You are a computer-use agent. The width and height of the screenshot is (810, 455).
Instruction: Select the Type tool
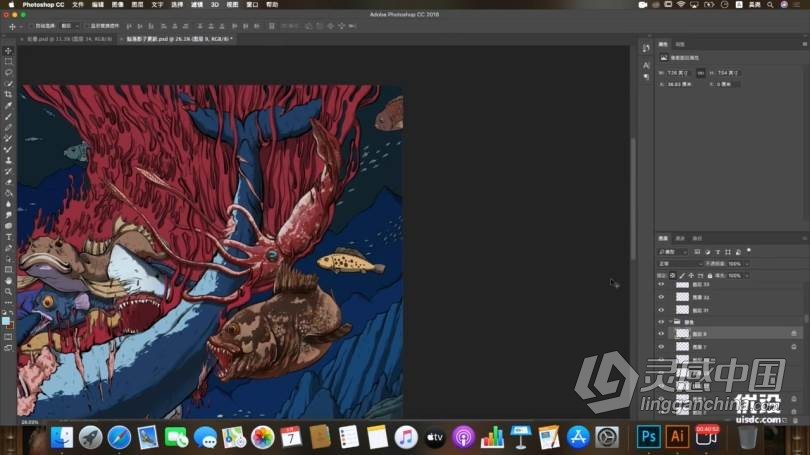tap(9, 237)
